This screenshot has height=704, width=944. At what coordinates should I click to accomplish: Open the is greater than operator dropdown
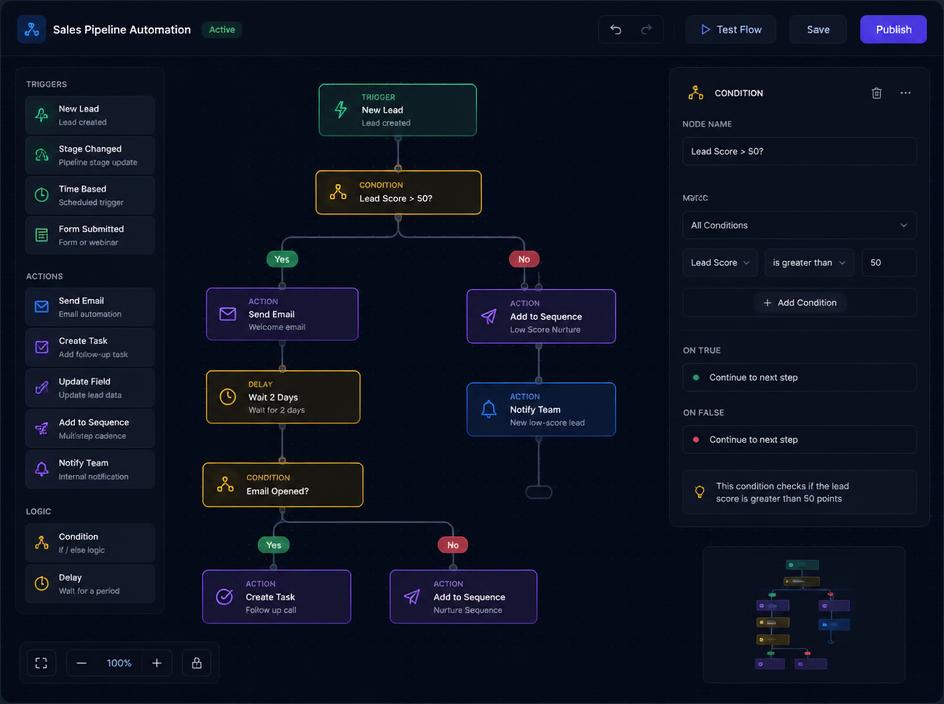[x=809, y=263]
